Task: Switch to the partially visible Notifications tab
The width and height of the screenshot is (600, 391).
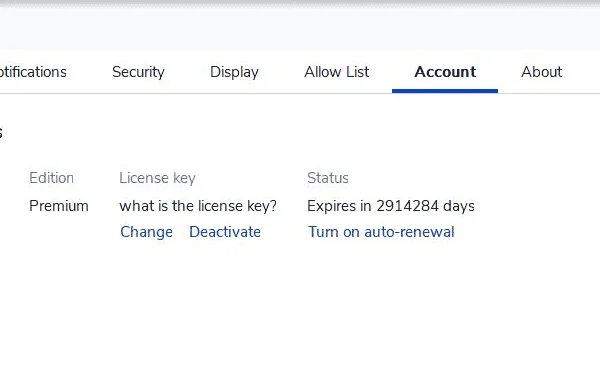Action: (x=33, y=72)
